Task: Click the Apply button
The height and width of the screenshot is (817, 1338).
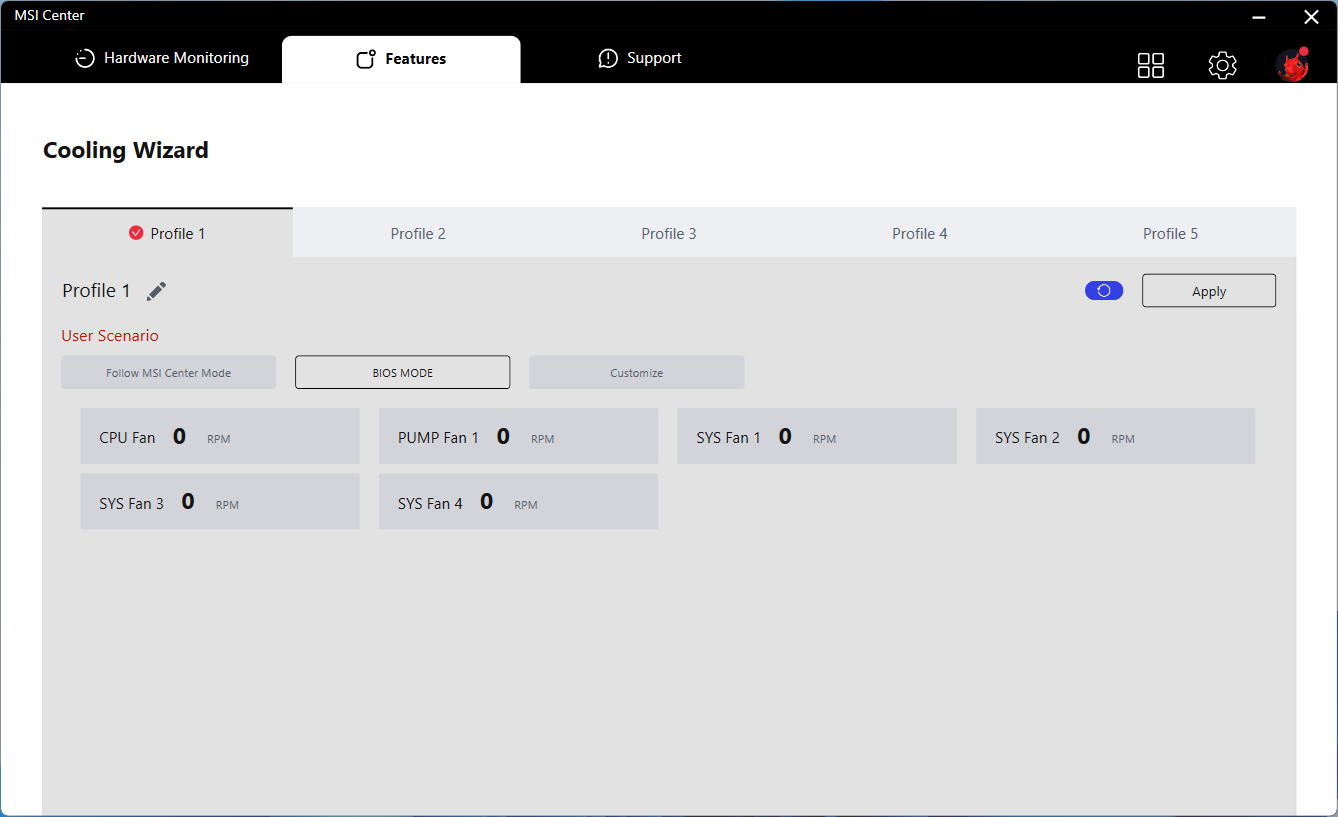Action: point(1209,291)
